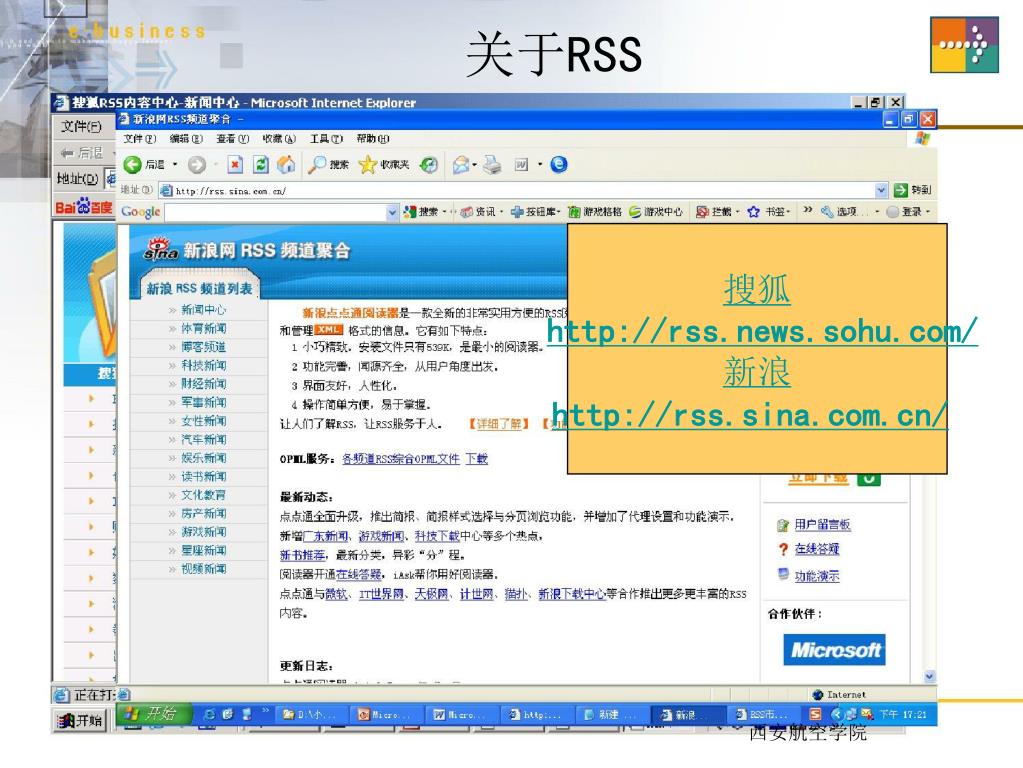Open http://rss.sina.com.cn/ link in orange box
Image resolution: width=1023 pixels, height=768 pixels.
[x=749, y=414]
